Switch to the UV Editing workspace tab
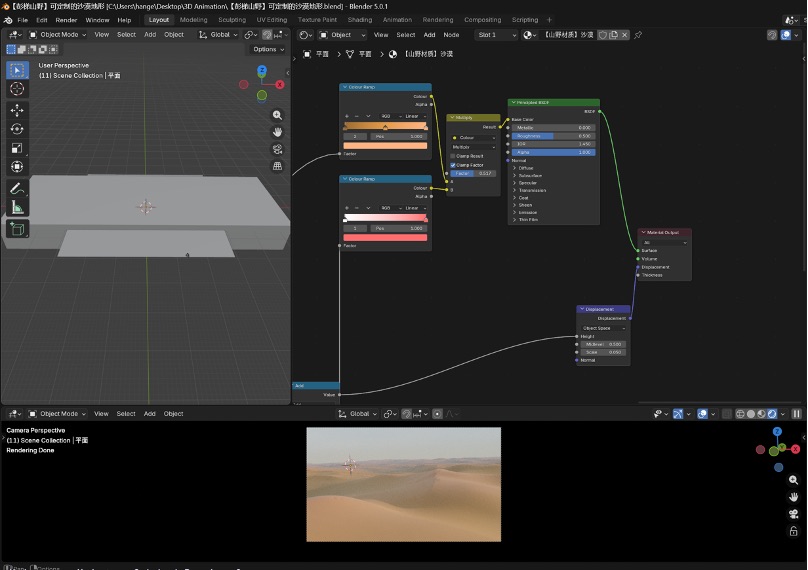 pos(272,20)
